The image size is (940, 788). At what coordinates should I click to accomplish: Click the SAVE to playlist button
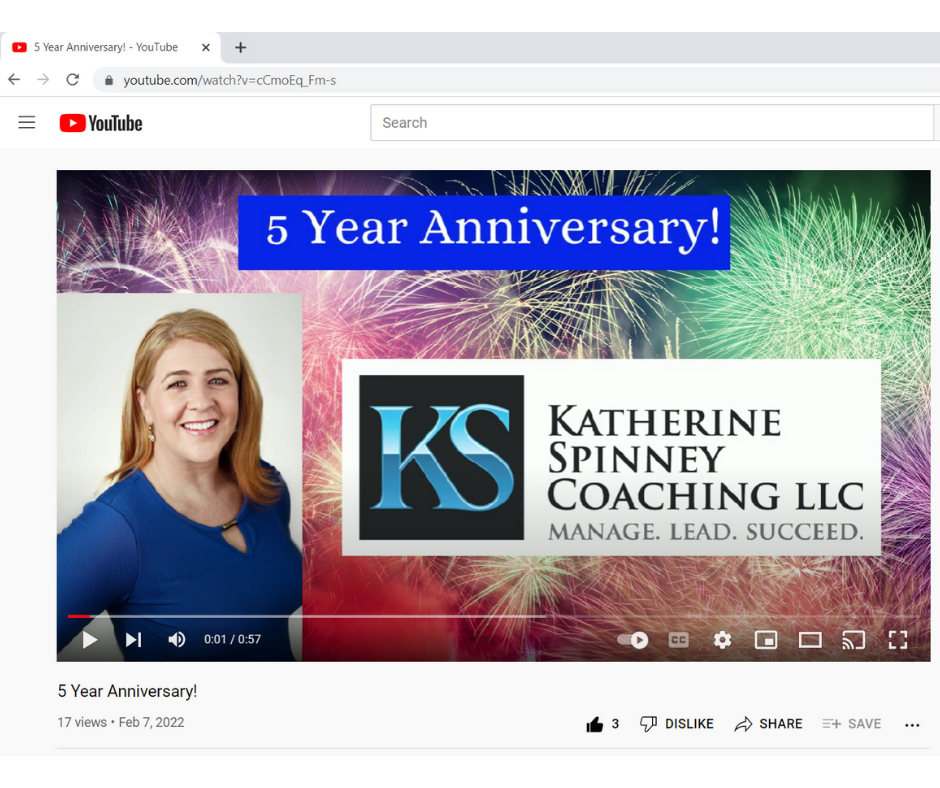click(852, 724)
